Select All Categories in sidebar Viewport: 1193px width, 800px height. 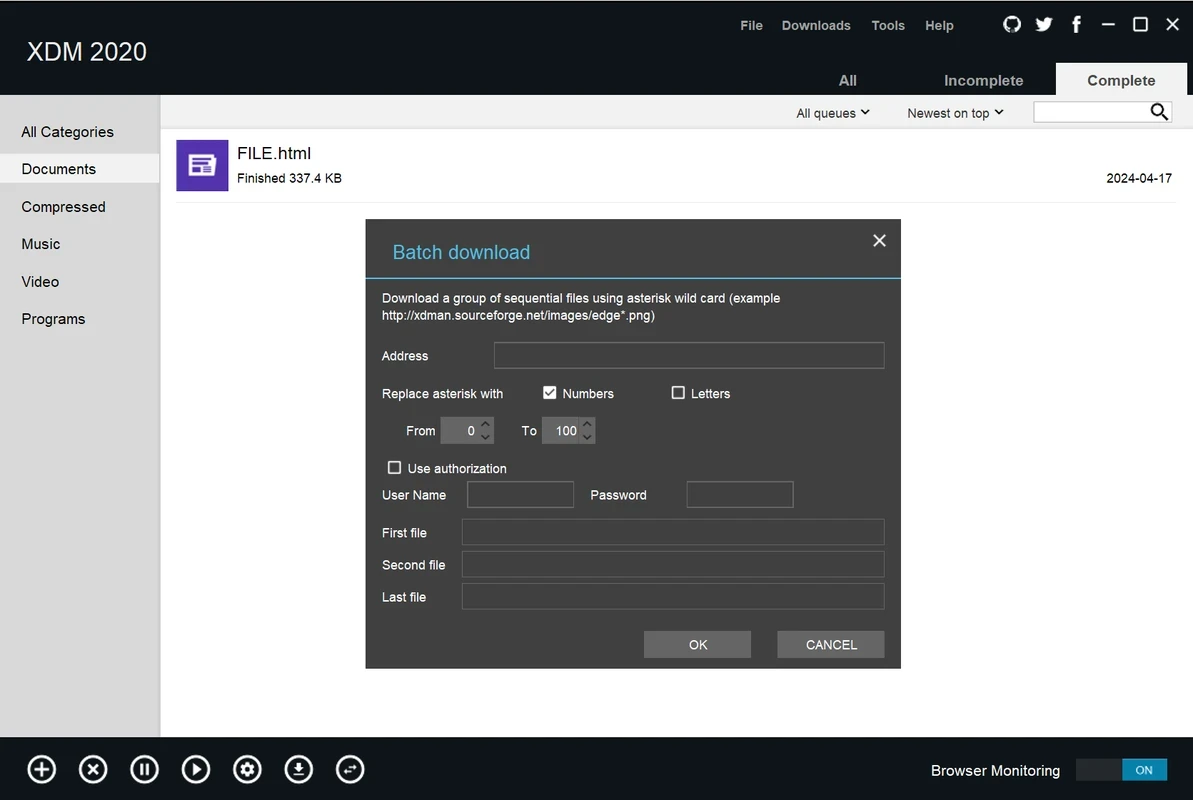(x=79, y=132)
